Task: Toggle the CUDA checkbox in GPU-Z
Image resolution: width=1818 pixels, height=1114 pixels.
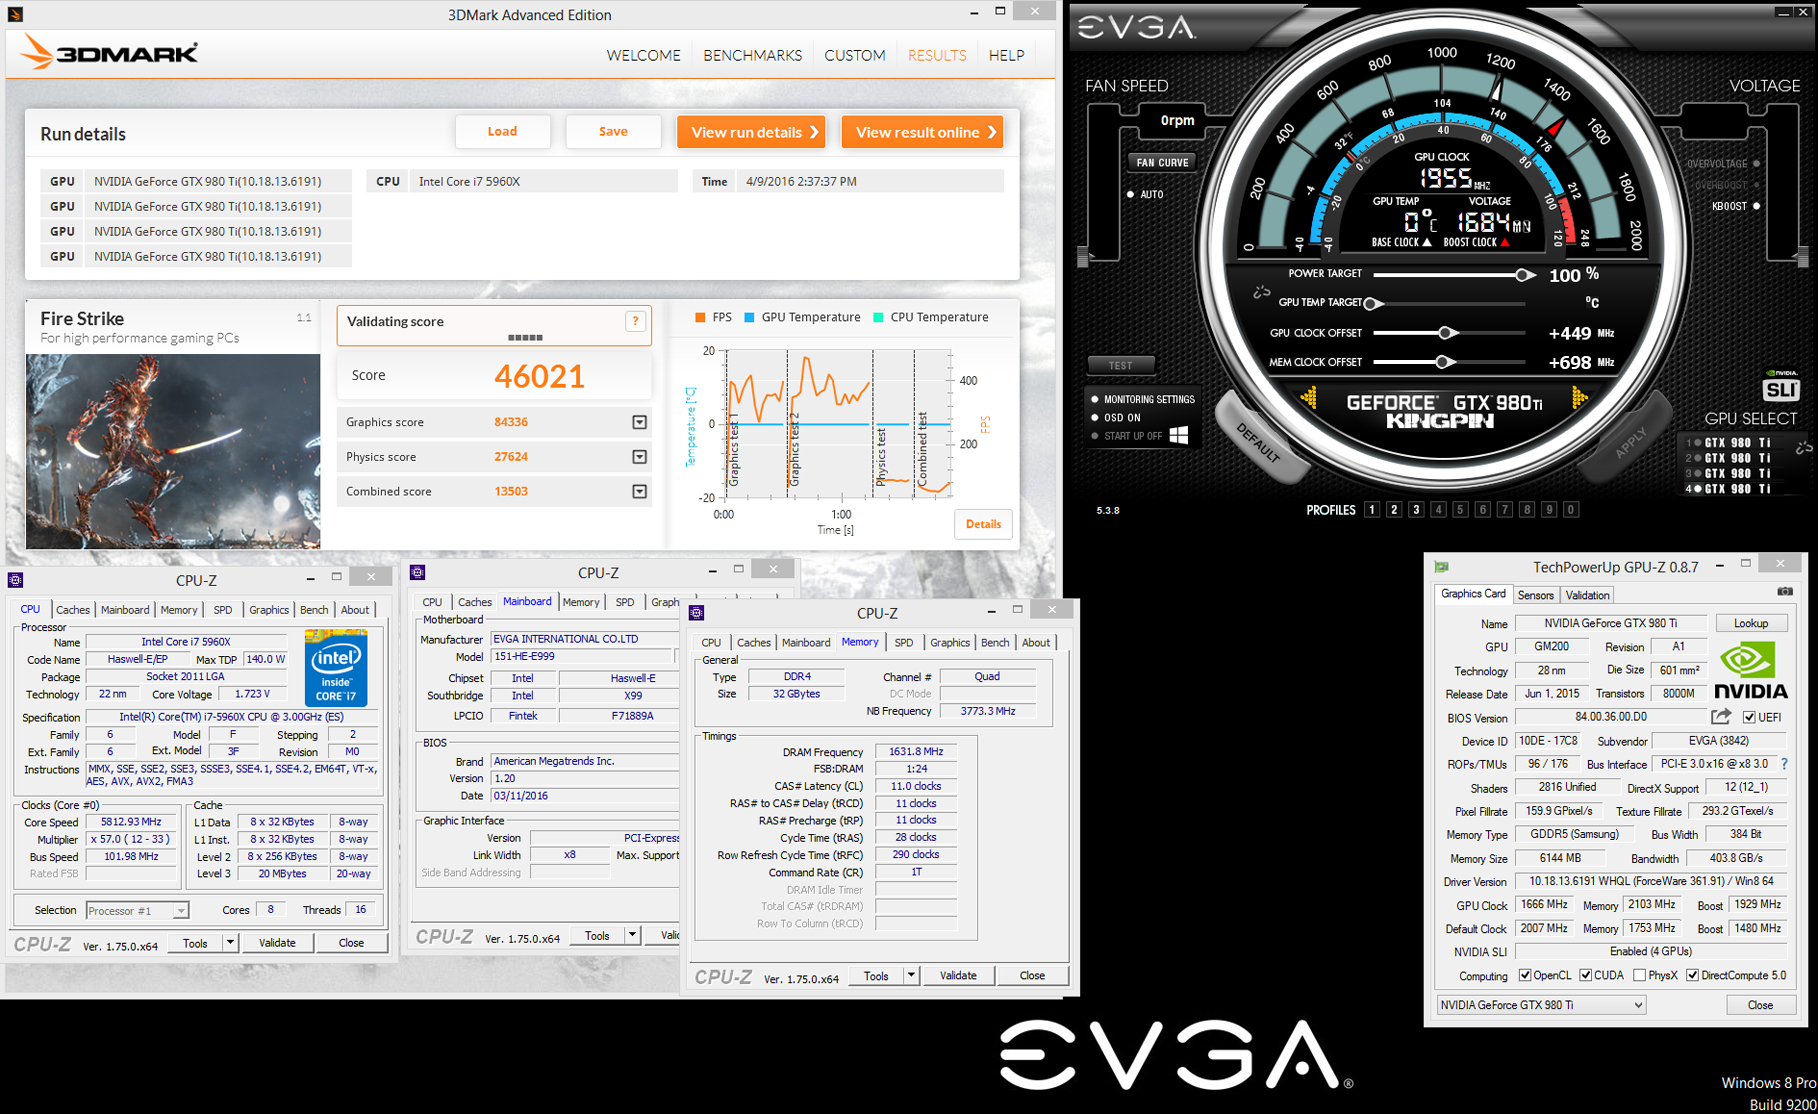Action: coord(1585,975)
